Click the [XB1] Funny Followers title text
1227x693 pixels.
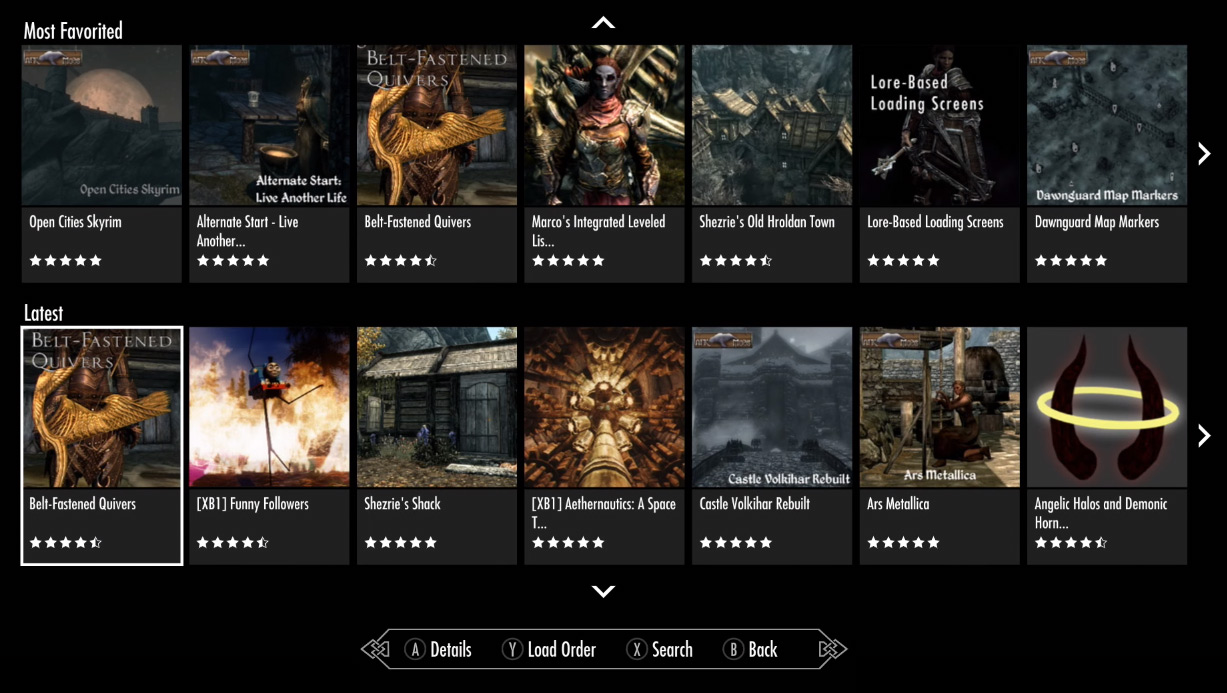[253, 504]
